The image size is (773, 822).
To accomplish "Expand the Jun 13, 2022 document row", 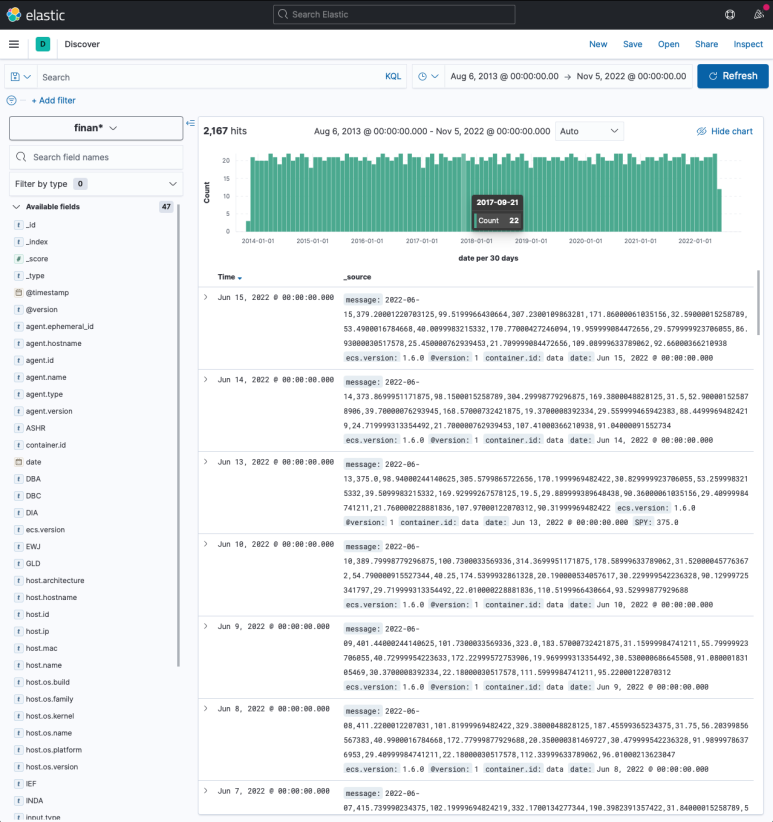I will [x=206, y=462].
